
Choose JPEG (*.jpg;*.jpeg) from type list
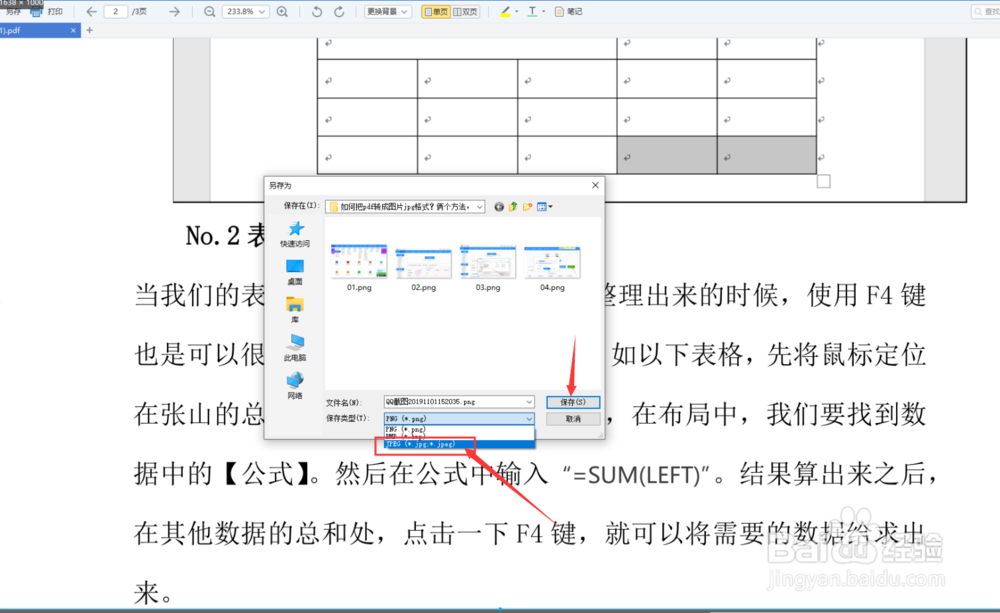pos(459,444)
